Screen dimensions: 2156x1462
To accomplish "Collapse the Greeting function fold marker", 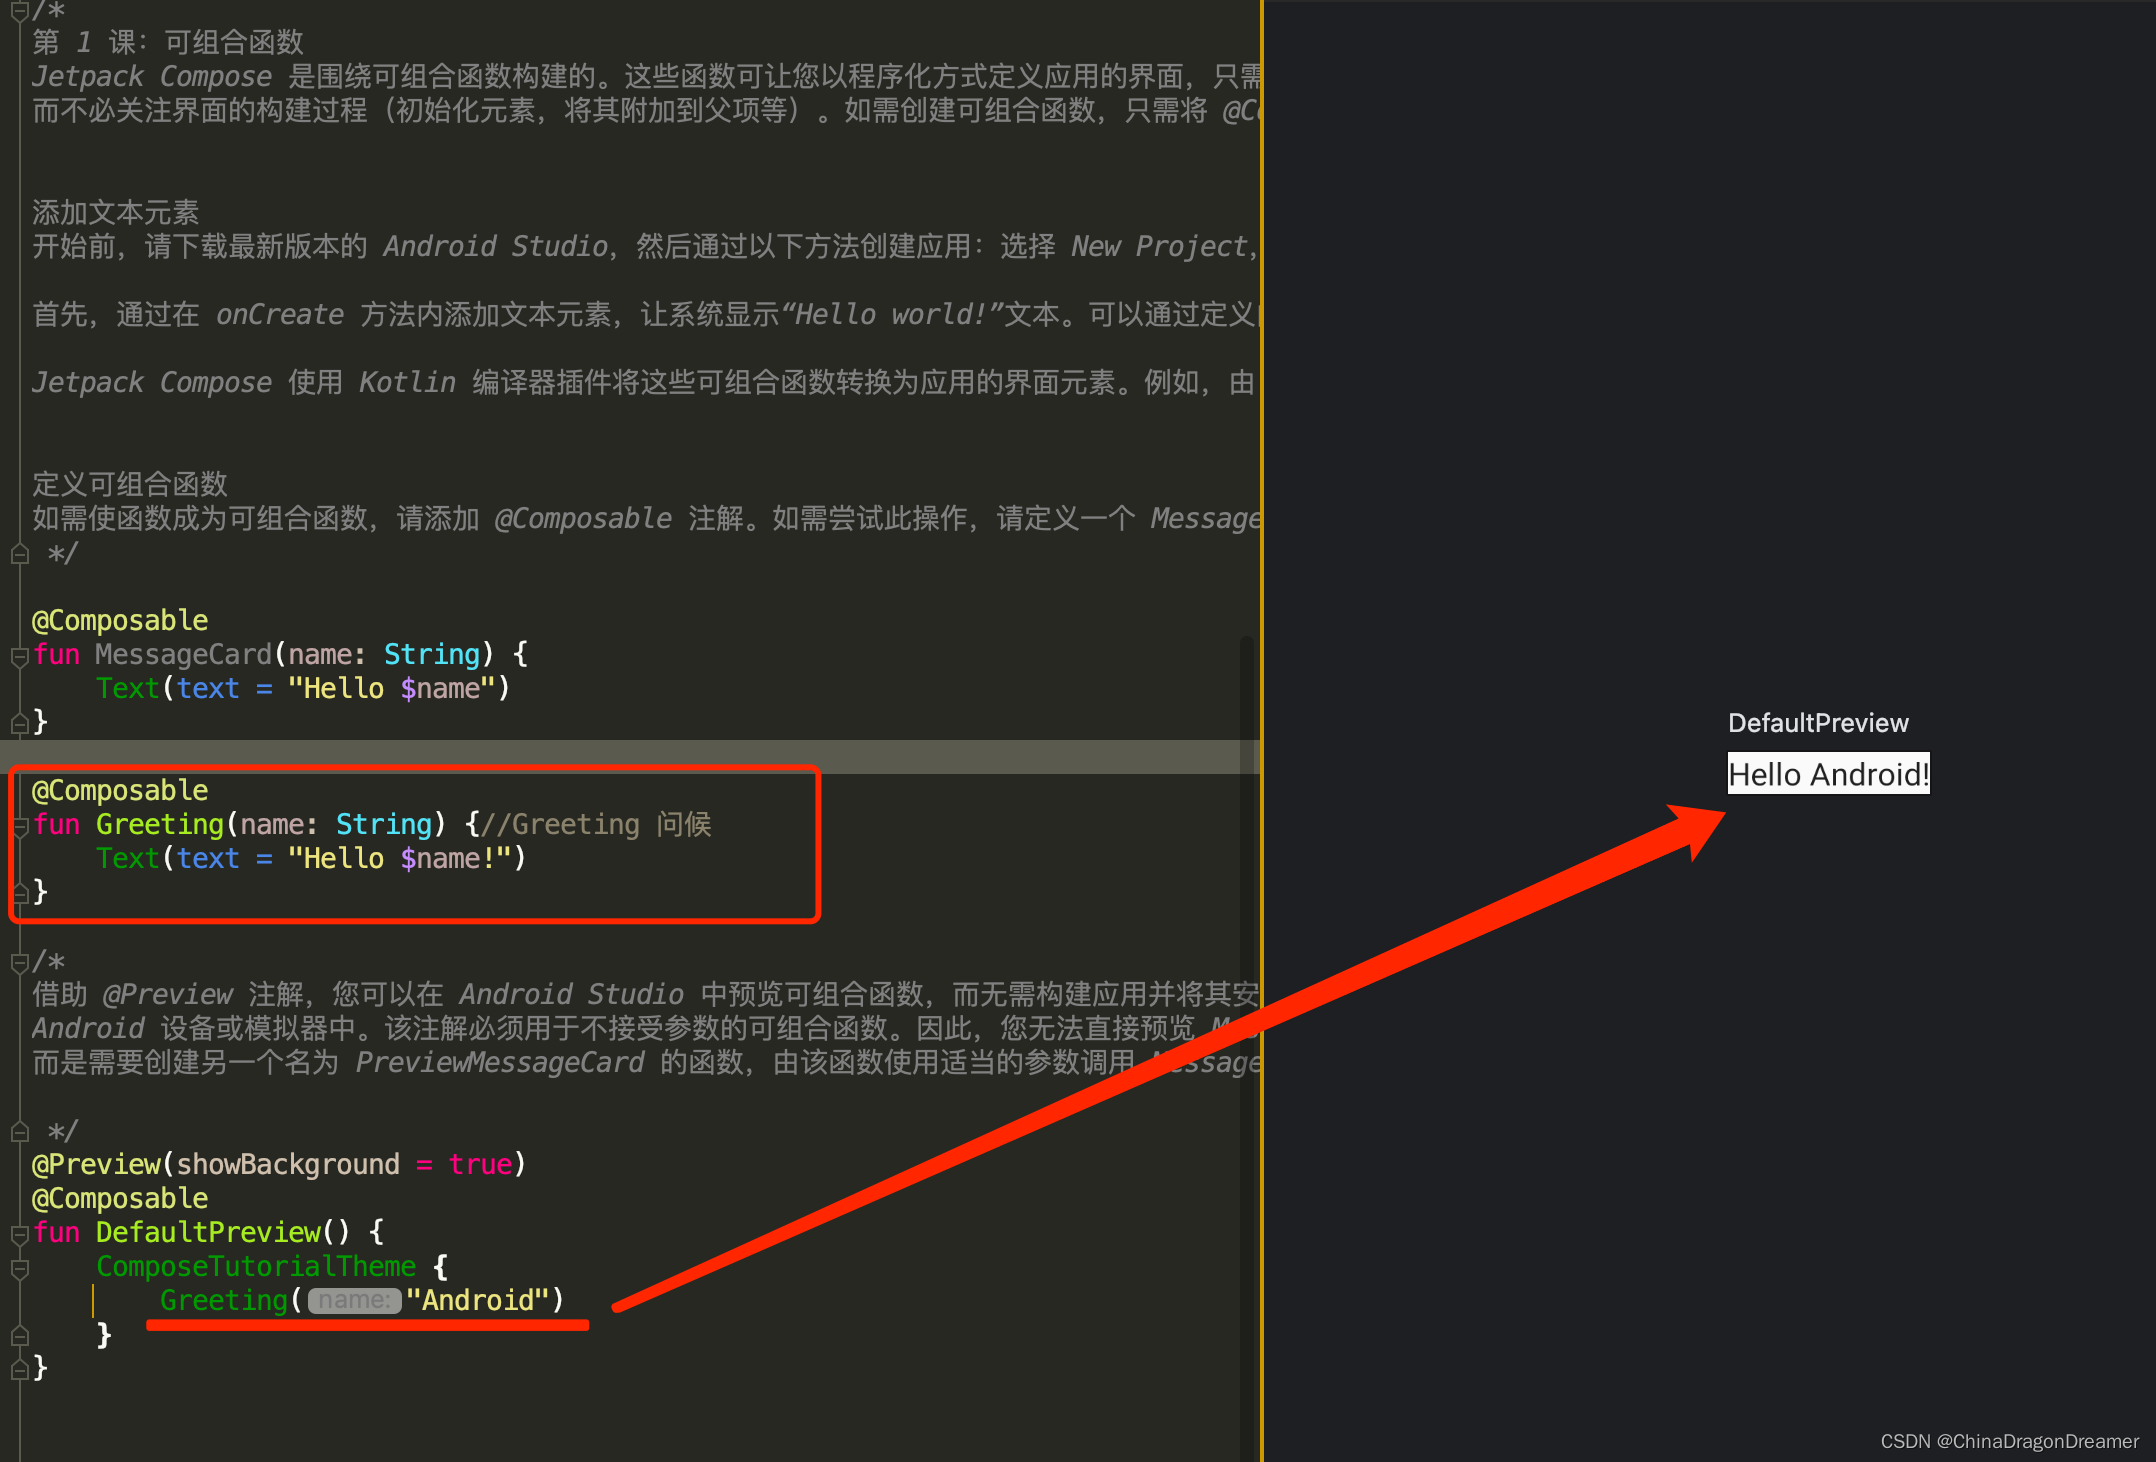I will pos(19,826).
